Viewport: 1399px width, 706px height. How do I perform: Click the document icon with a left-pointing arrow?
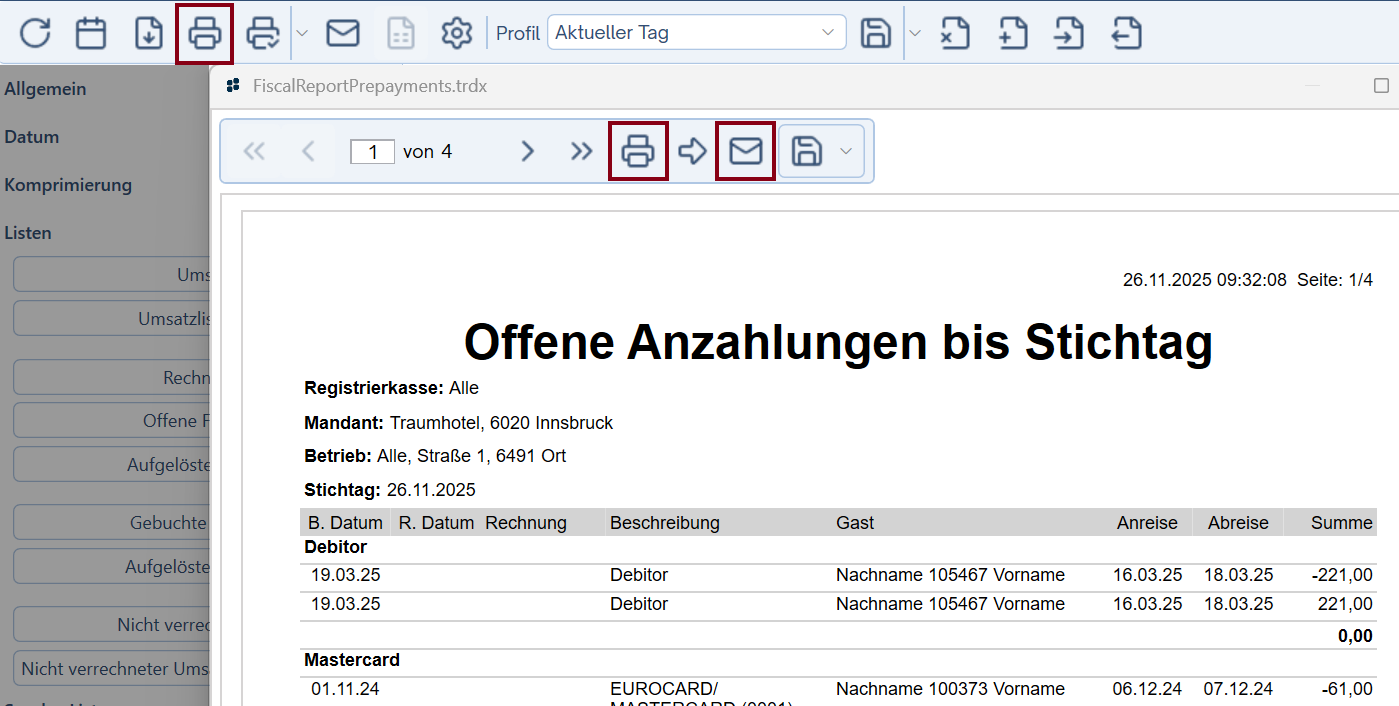(1127, 33)
